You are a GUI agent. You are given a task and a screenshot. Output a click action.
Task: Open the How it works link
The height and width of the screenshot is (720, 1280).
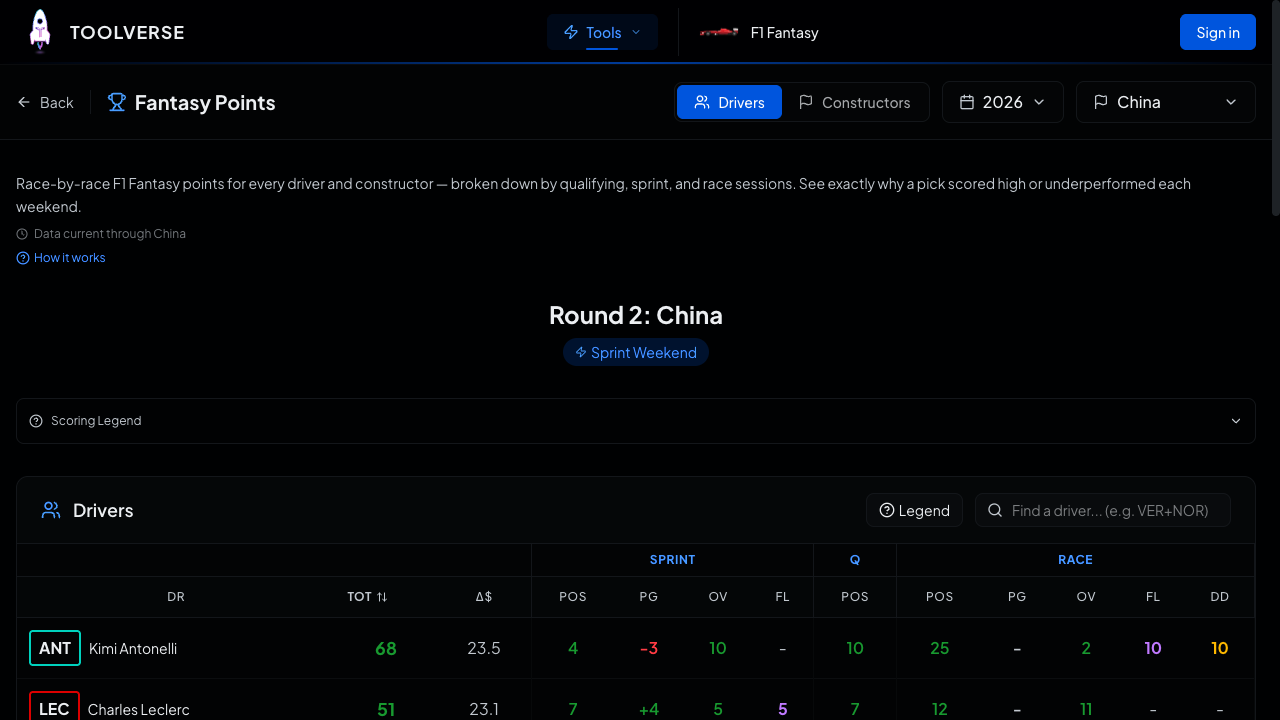click(61, 257)
